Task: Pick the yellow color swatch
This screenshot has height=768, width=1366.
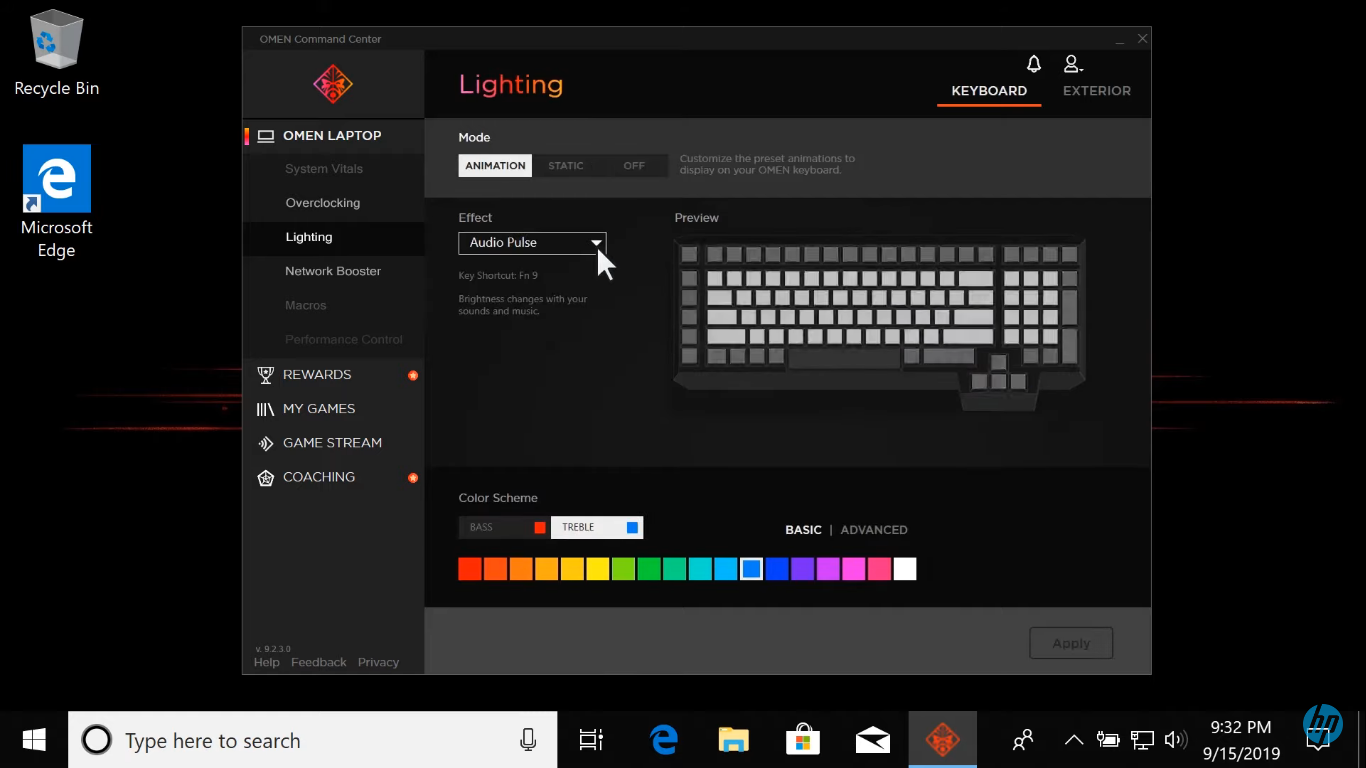Action: tap(598, 569)
